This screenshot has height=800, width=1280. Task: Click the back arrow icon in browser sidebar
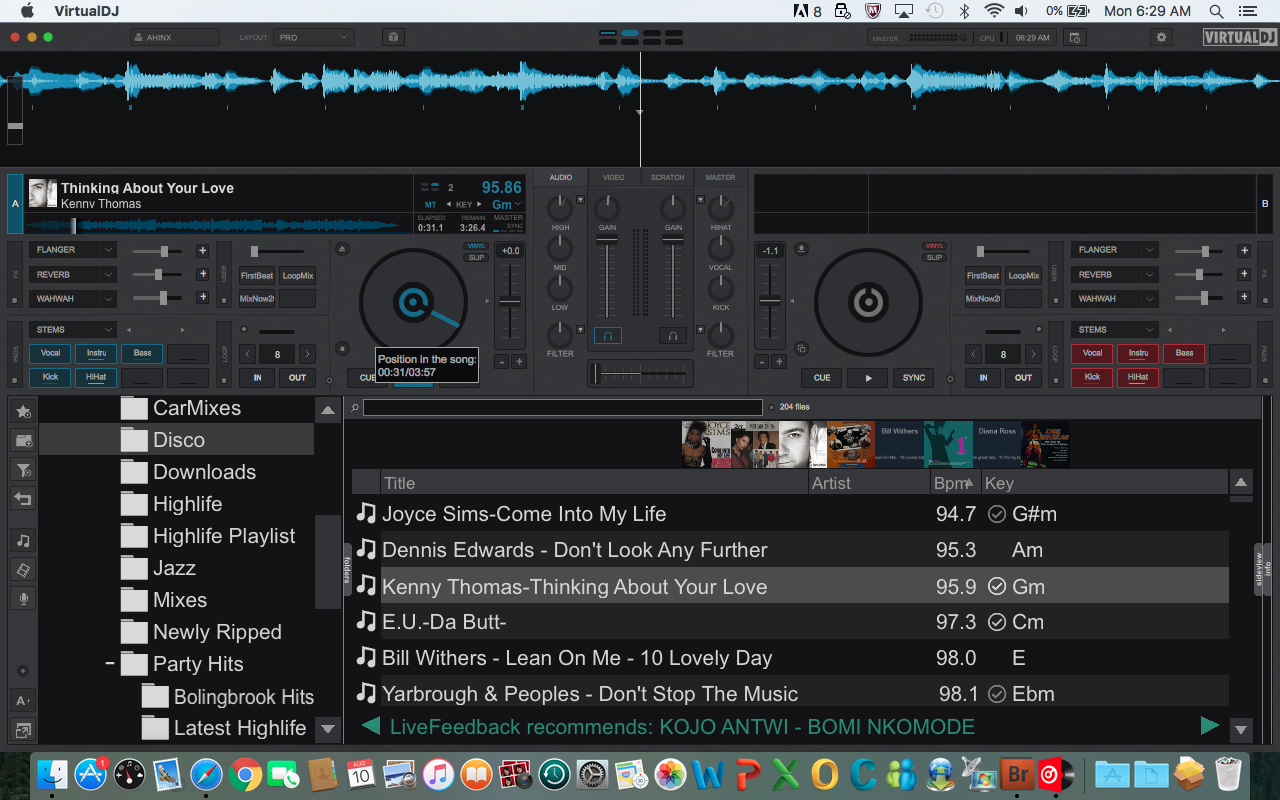23,498
